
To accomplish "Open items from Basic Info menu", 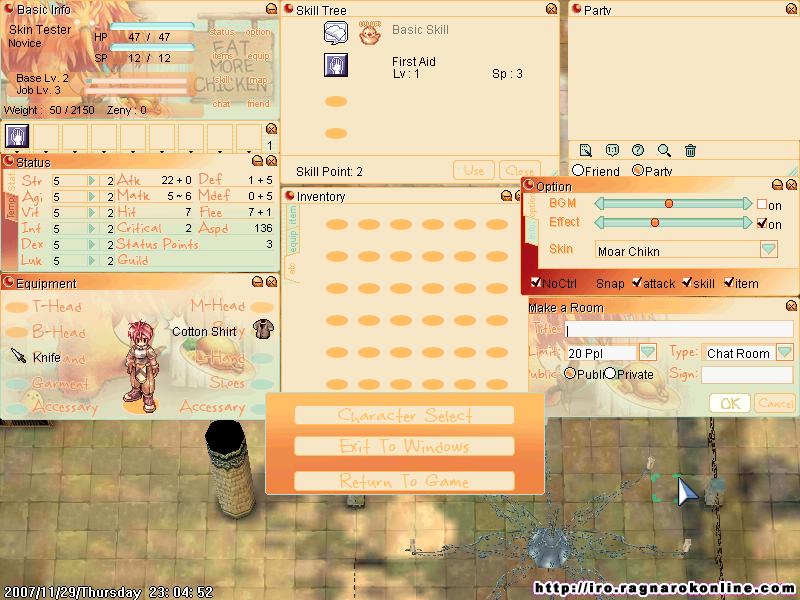I will tap(222, 56).
